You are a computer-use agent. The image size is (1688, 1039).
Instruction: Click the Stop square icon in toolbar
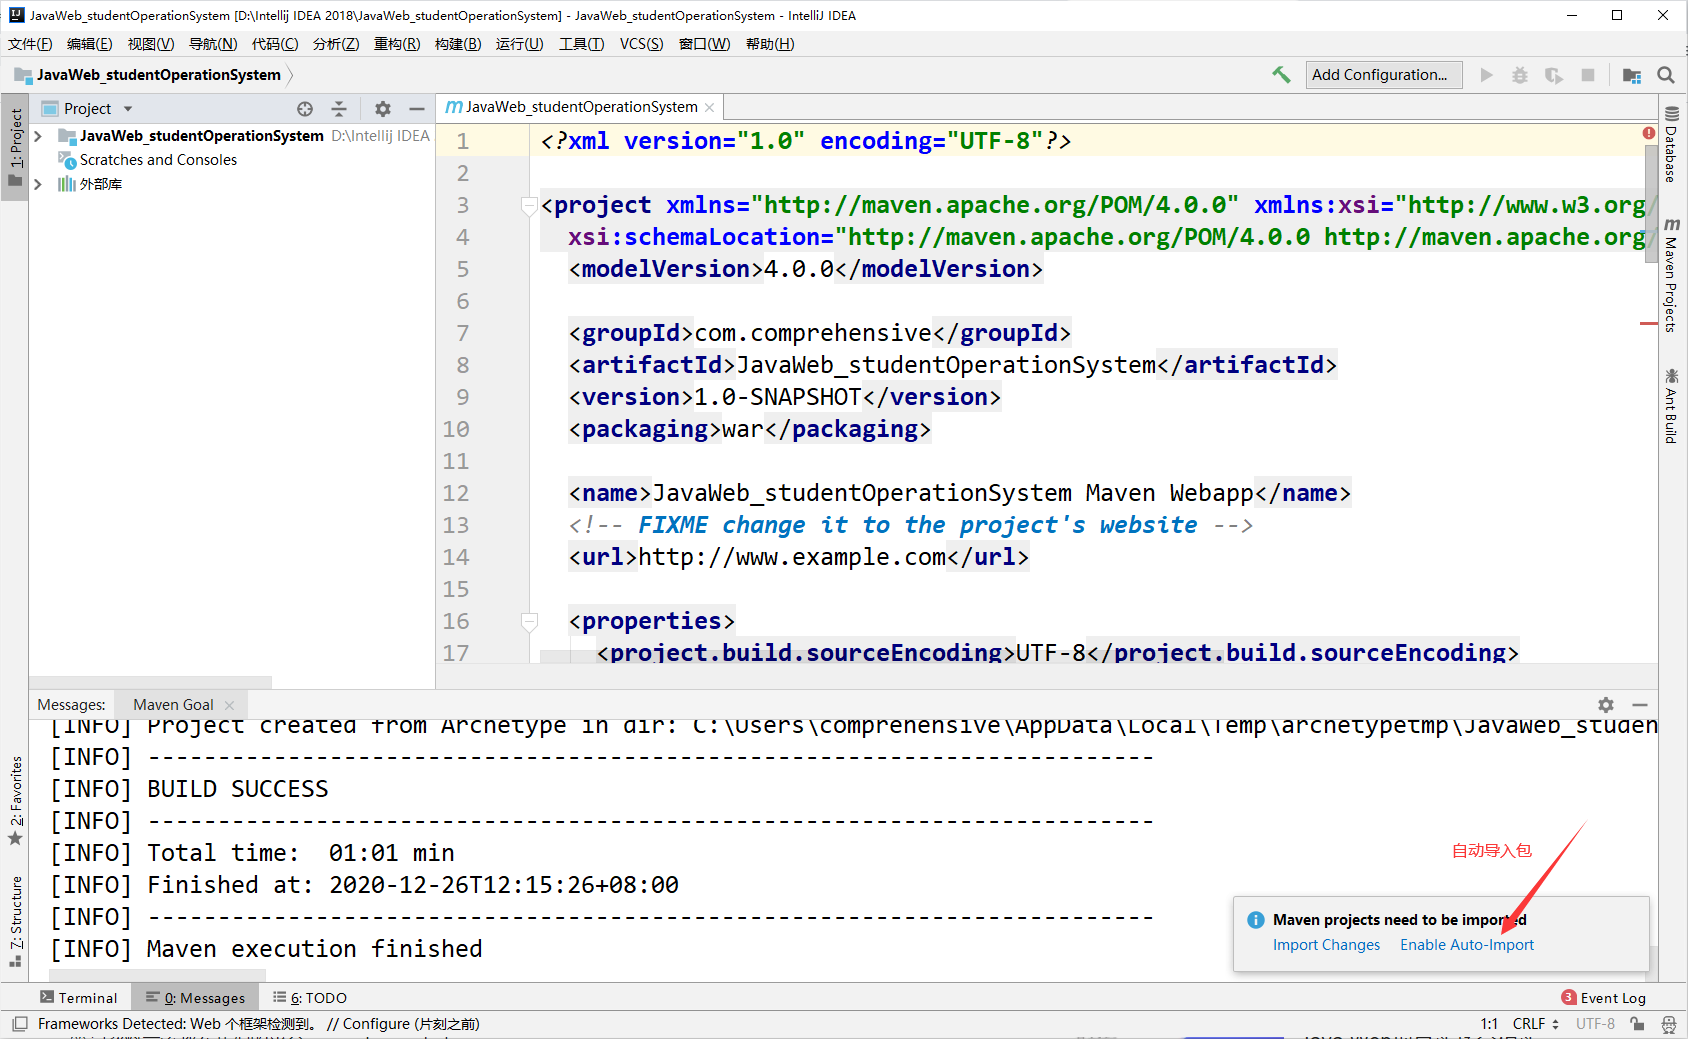click(x=1588, y=75)
